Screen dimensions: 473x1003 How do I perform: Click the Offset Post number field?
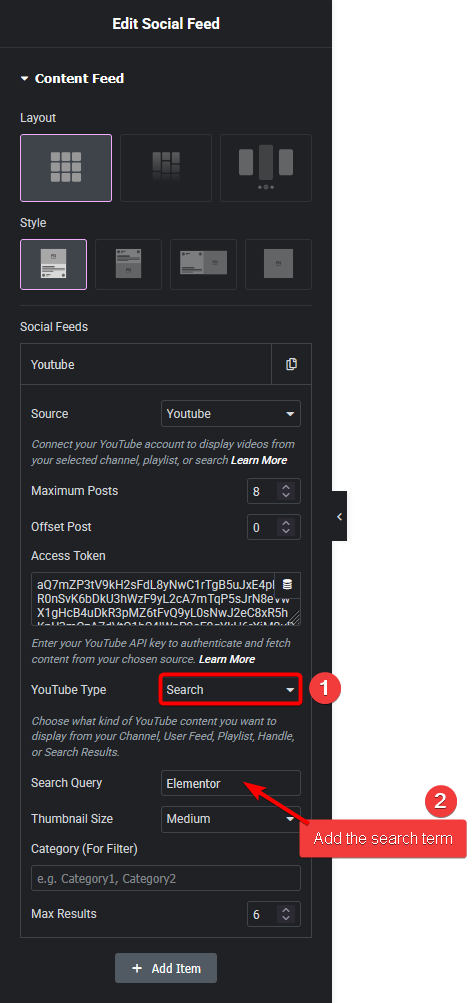[x=274, y=527]
